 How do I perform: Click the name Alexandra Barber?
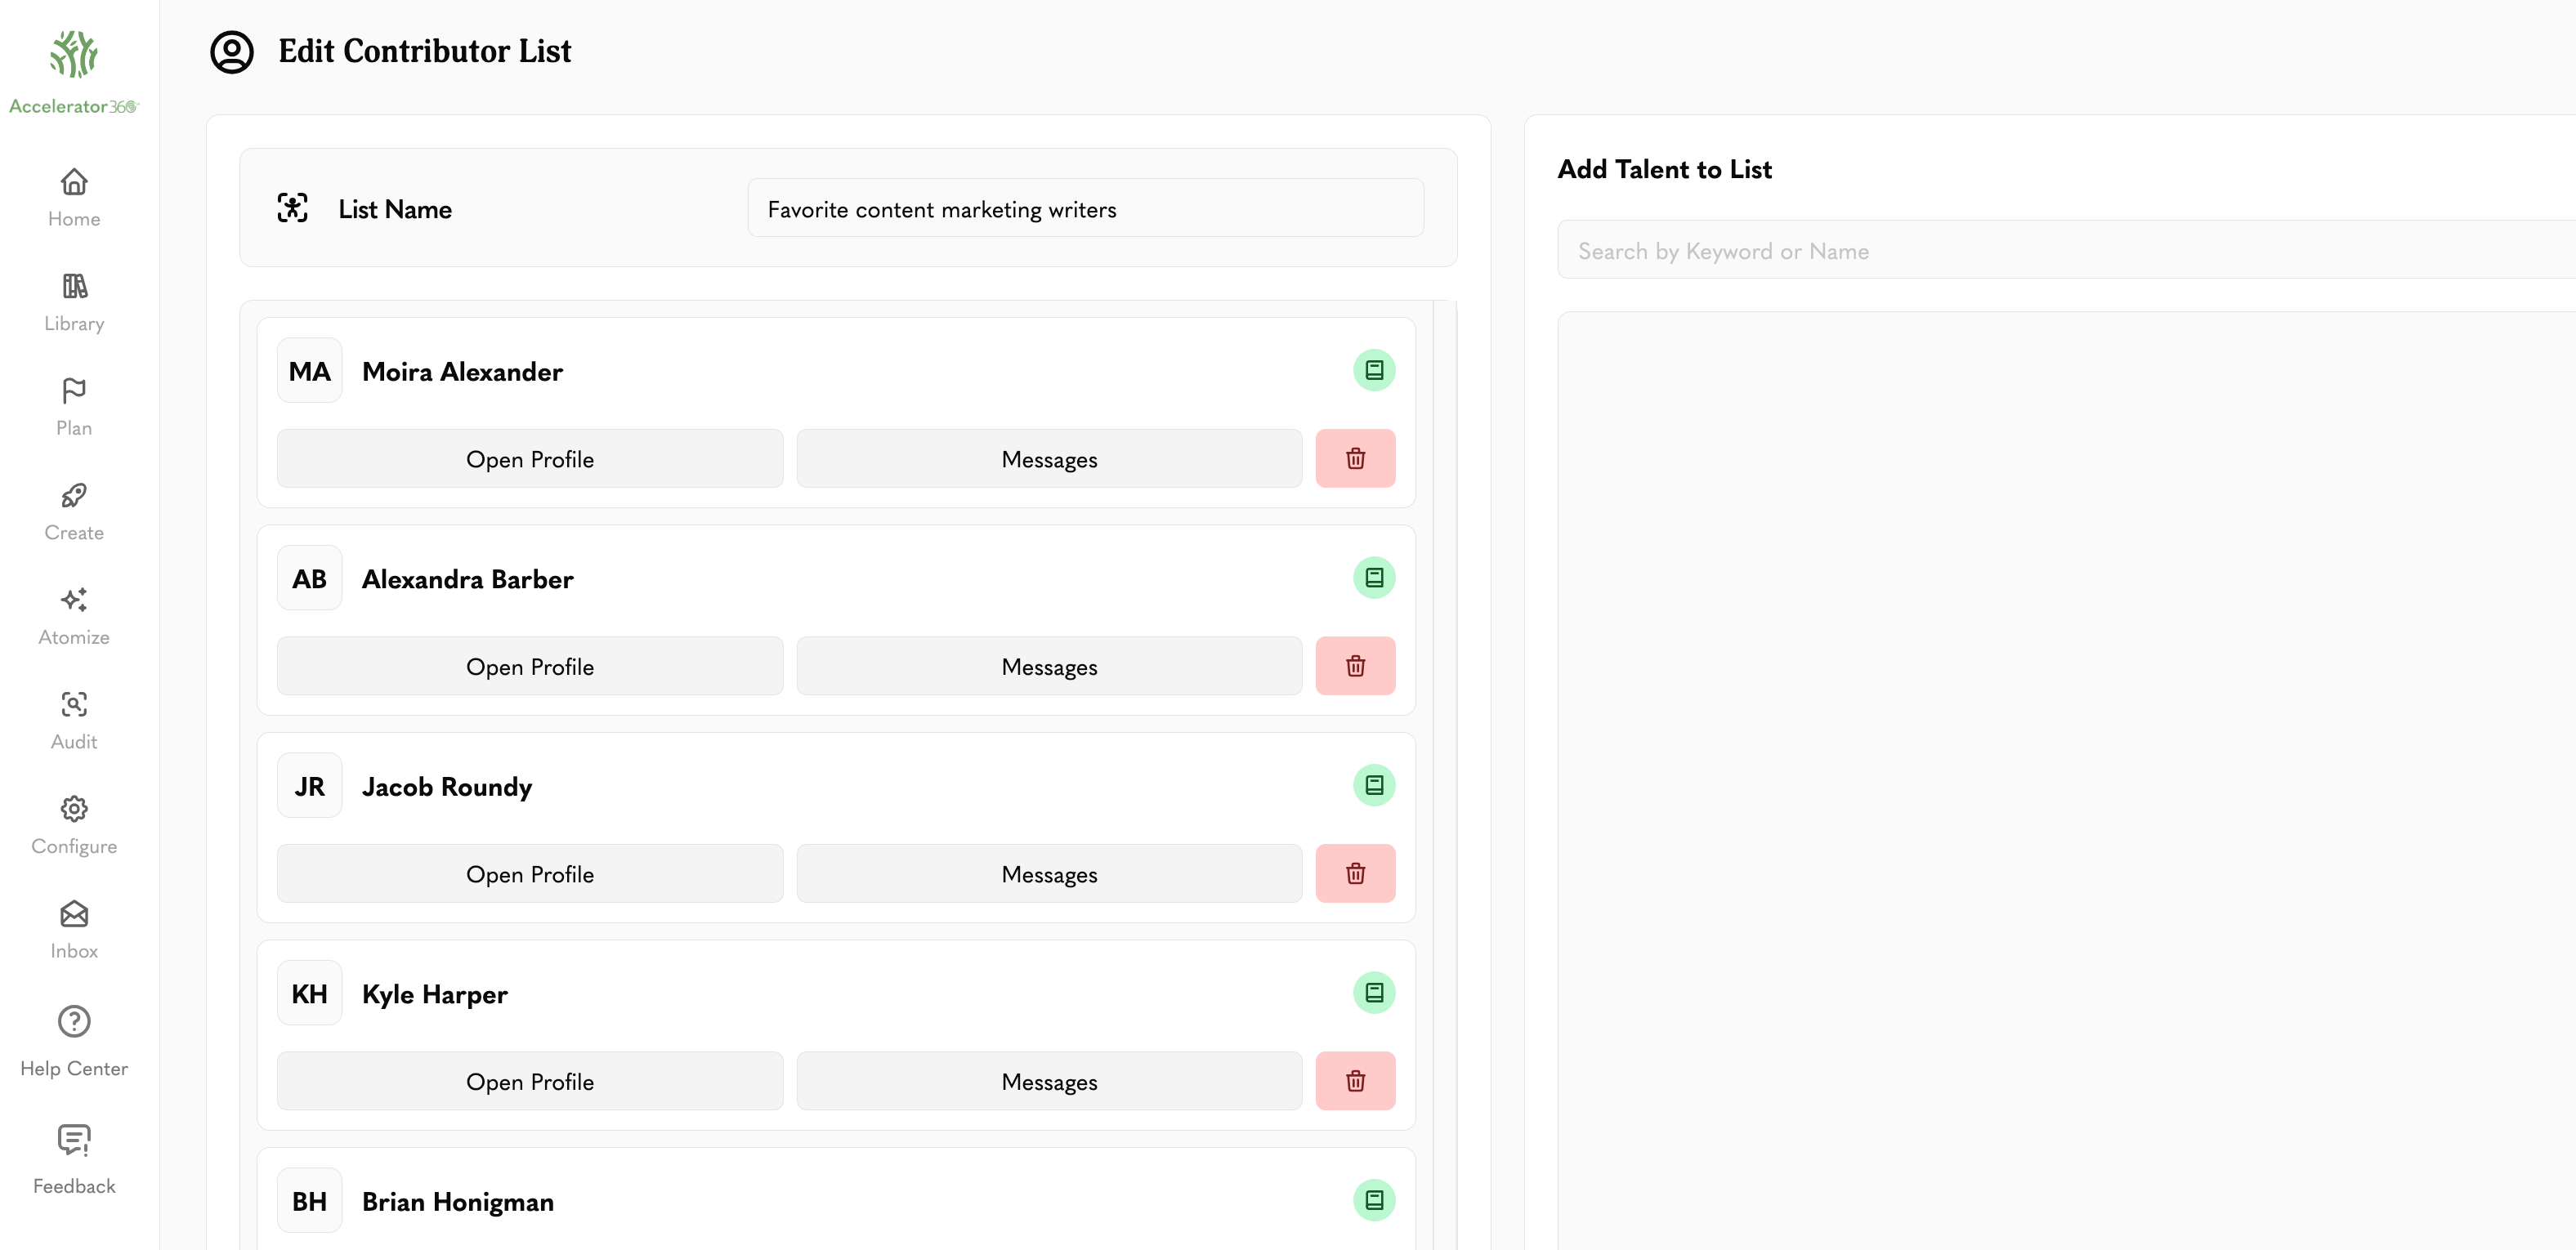coord(467,579)
